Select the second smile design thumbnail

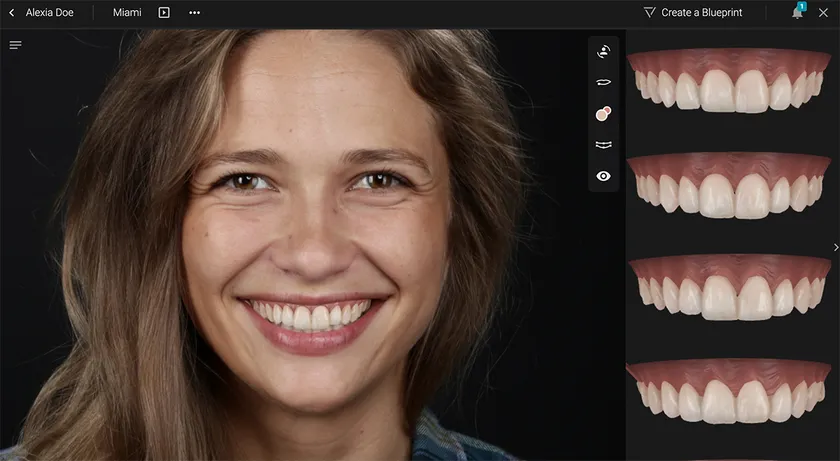point(727,185)
